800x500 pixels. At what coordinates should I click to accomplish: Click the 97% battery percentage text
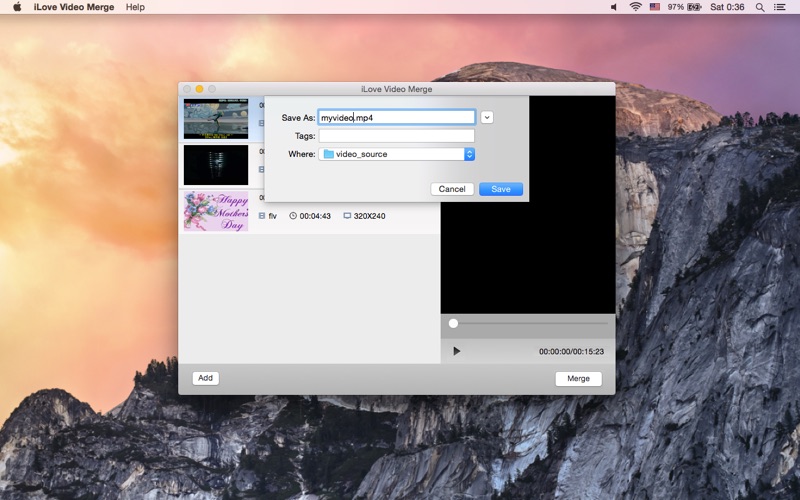coord(676,7)
